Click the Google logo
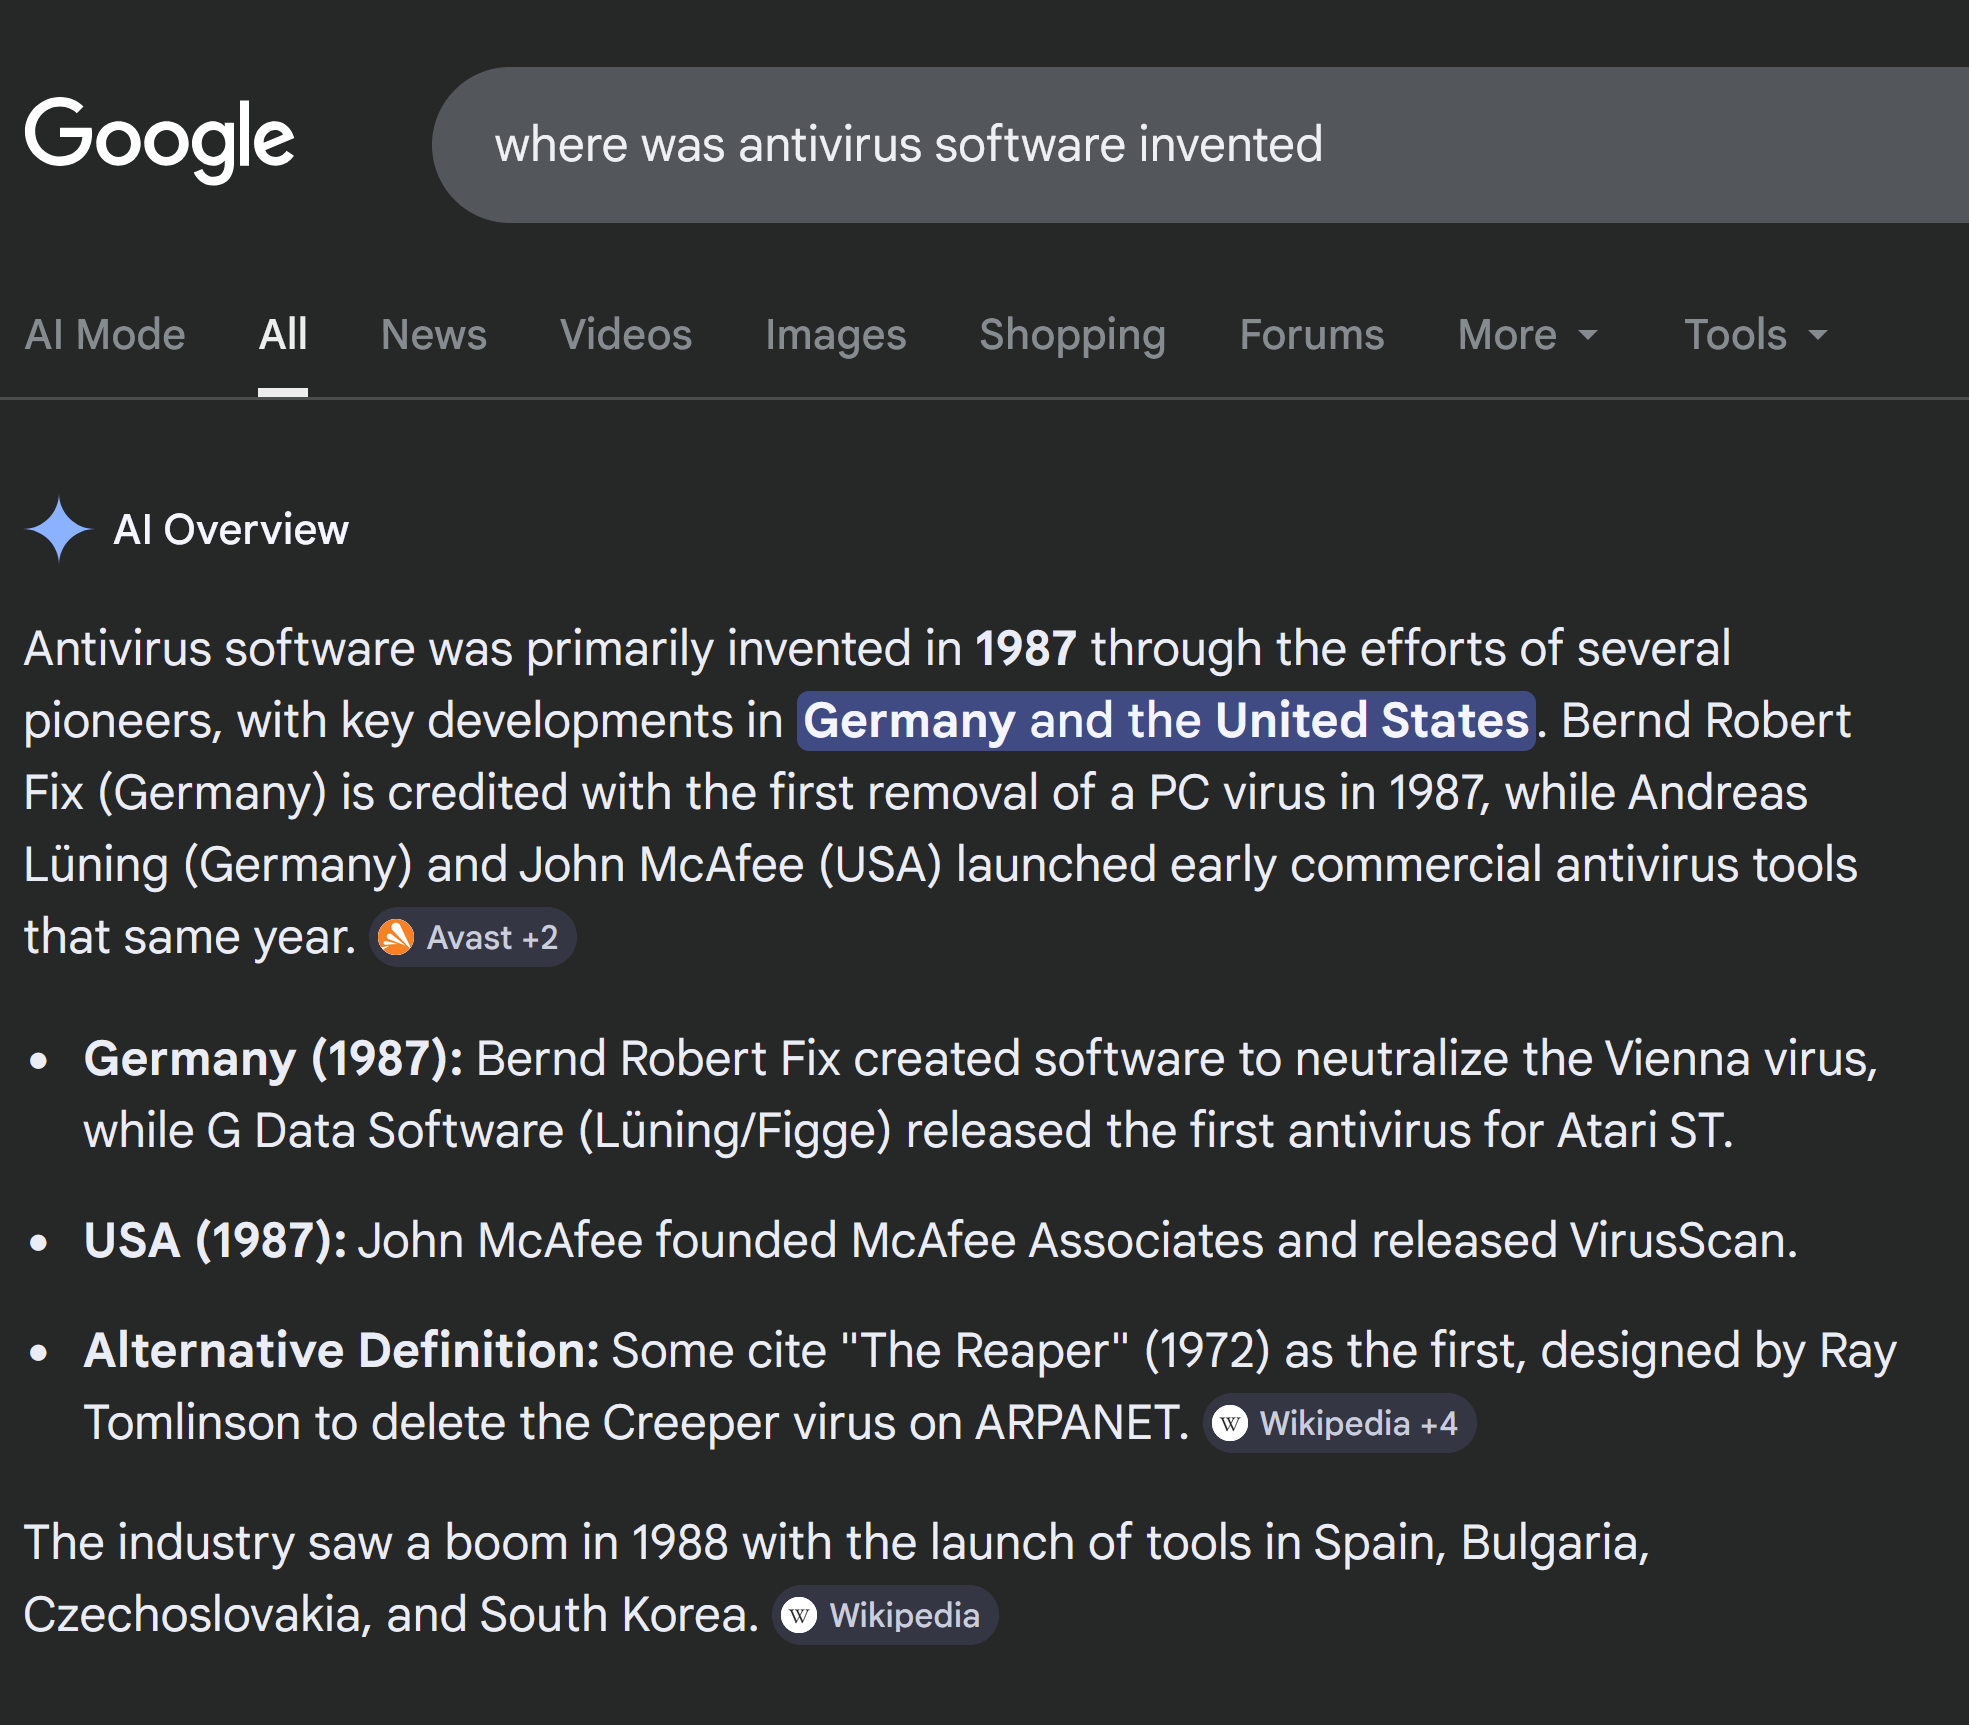The image size is (1969, 1725). [x=159, y=140]
